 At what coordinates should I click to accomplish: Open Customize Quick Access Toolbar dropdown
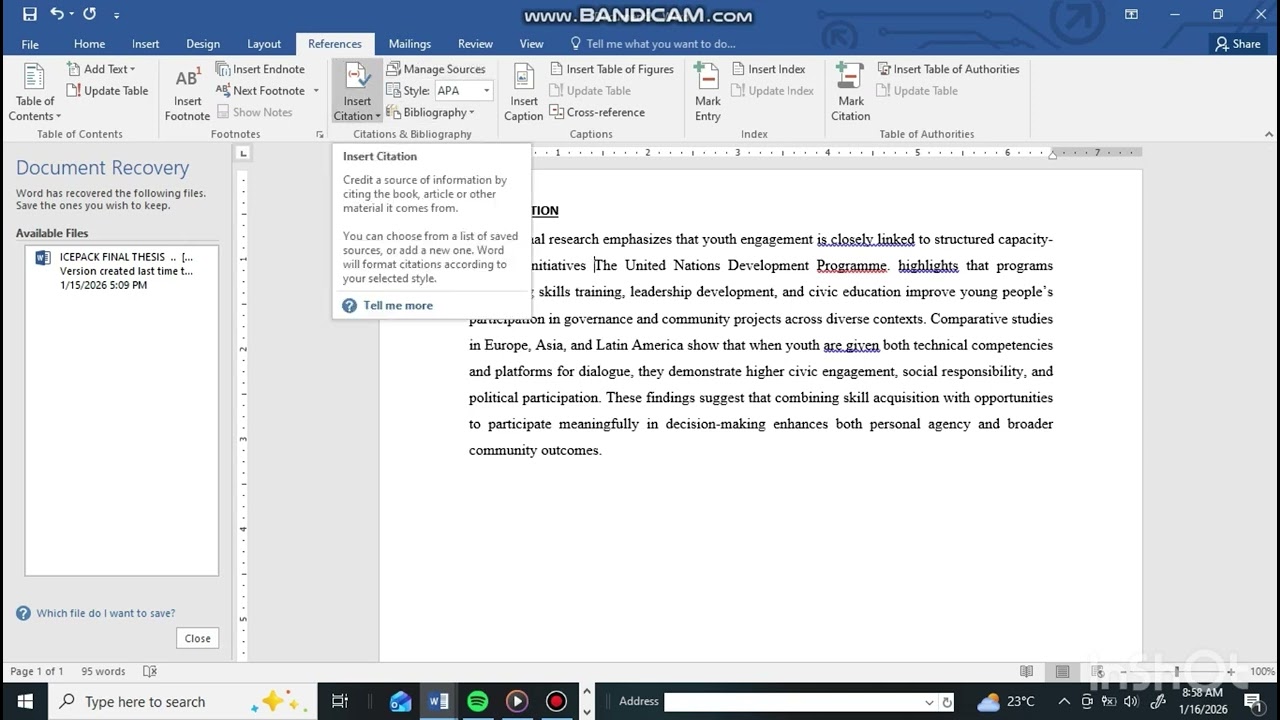tap(117, 15)
